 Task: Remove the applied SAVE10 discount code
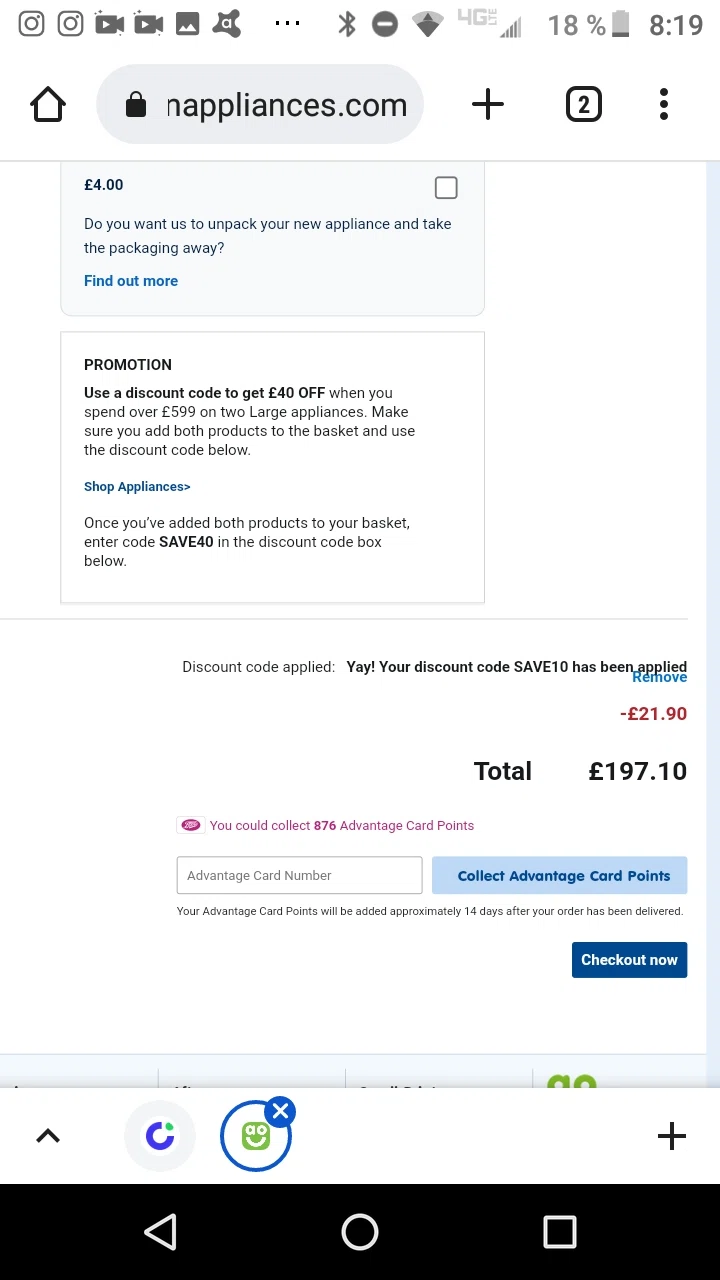660,679
